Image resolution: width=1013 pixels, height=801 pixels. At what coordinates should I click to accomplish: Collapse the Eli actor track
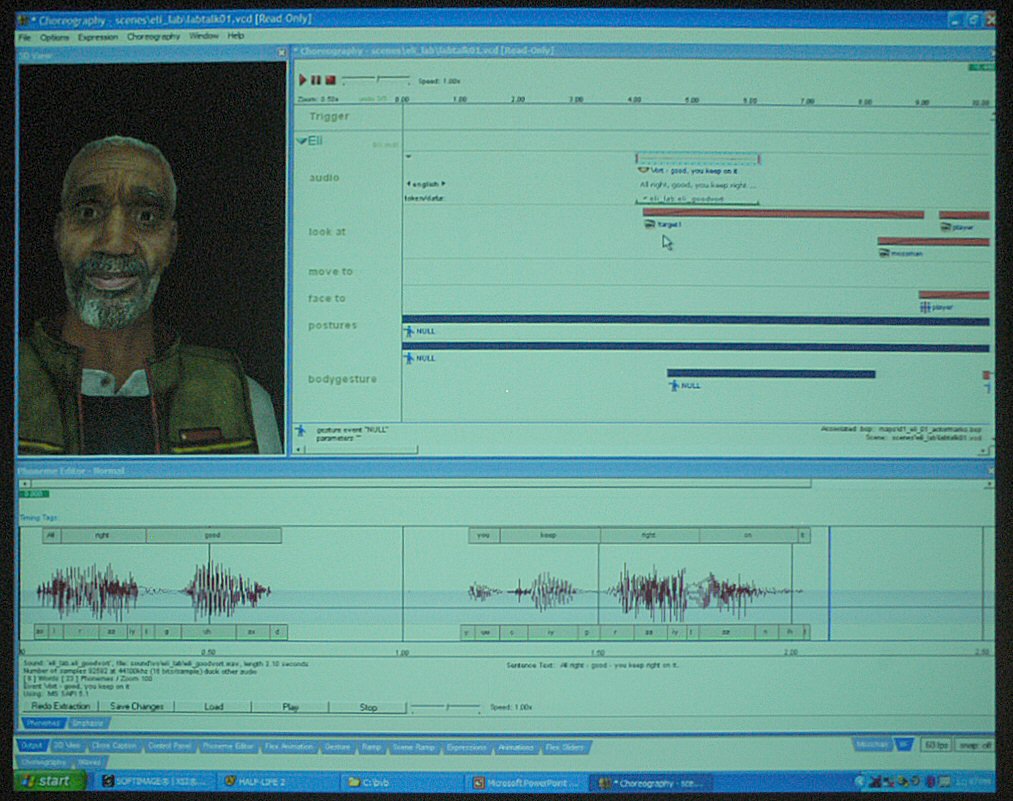[301, 142]
